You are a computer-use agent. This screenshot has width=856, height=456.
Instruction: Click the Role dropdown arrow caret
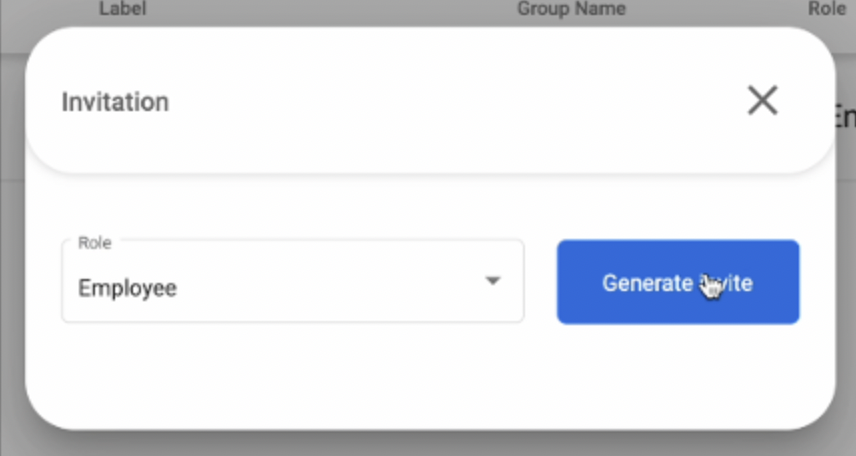pyautogui.click(x=493, y=281)
